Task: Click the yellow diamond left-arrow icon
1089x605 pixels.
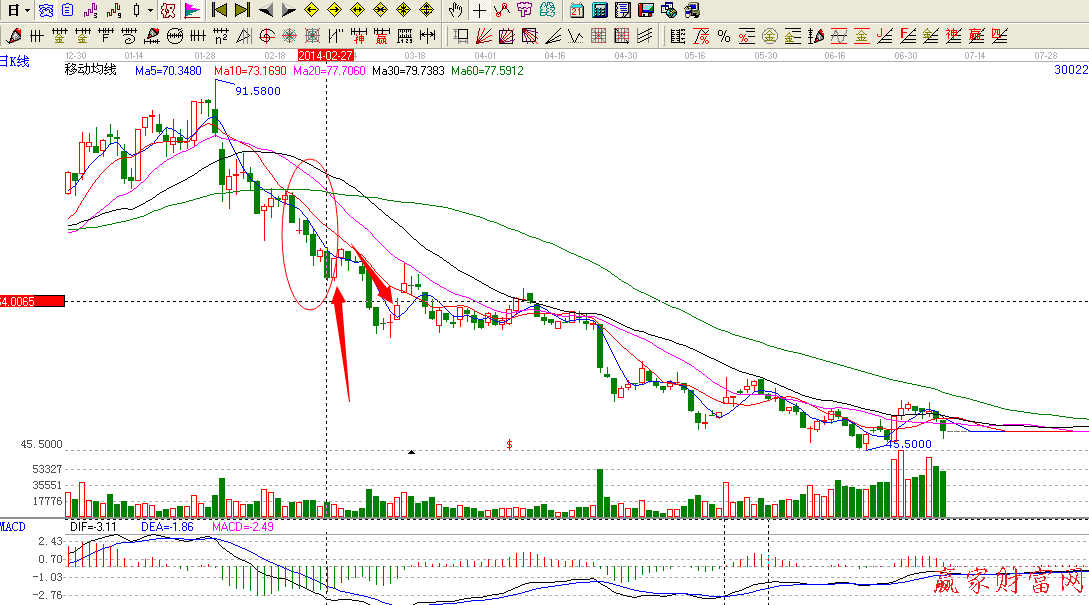Action: pos(311,11)
